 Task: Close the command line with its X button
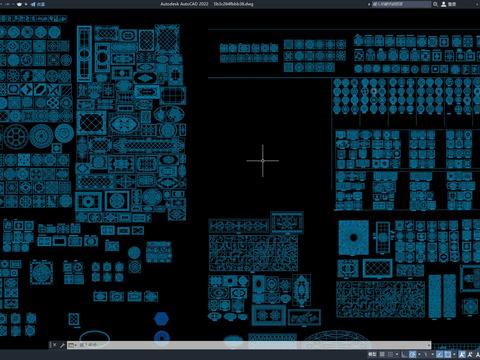[x=55, y=345]
